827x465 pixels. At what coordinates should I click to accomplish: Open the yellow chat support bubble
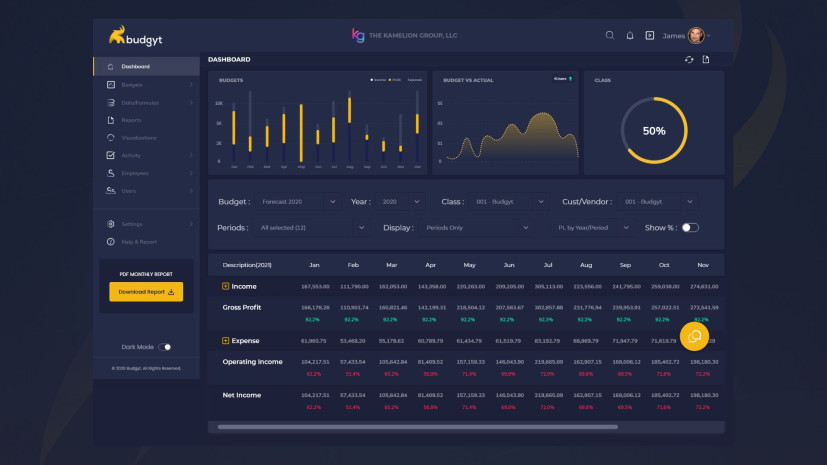pos(695,337)
